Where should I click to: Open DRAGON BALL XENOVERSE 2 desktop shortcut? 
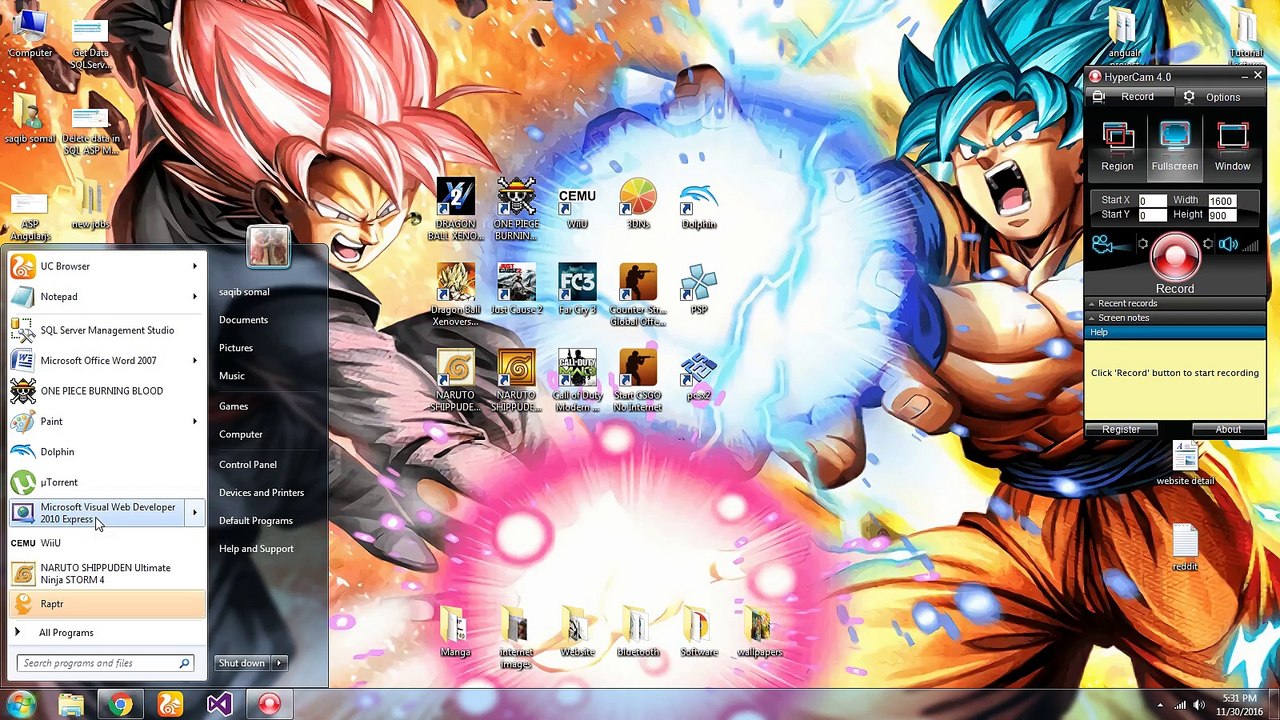click(x=455, y=209)
